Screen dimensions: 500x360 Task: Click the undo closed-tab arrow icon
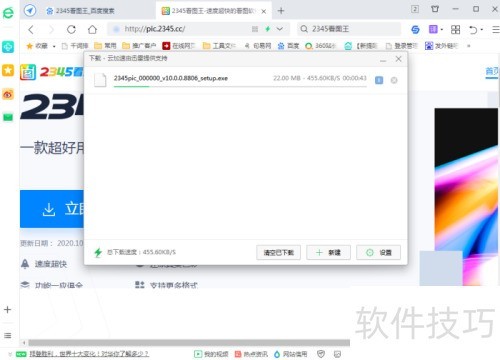pos(473,30)
